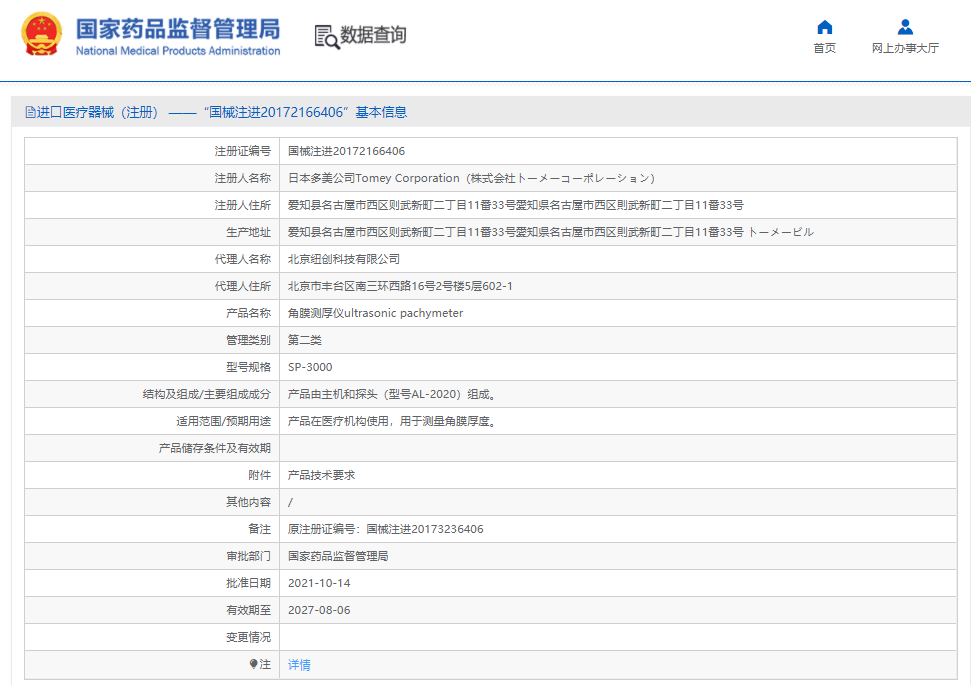This screenshot has width=971, height=685.
Task: Click the 生产地址 row label
Action: [x=248, y=232]
